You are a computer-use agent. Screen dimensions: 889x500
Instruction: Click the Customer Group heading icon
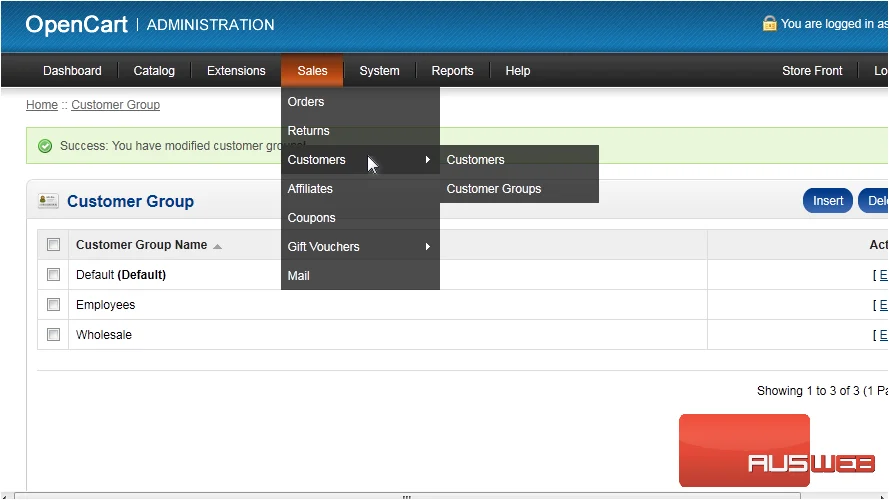(48, 201)
